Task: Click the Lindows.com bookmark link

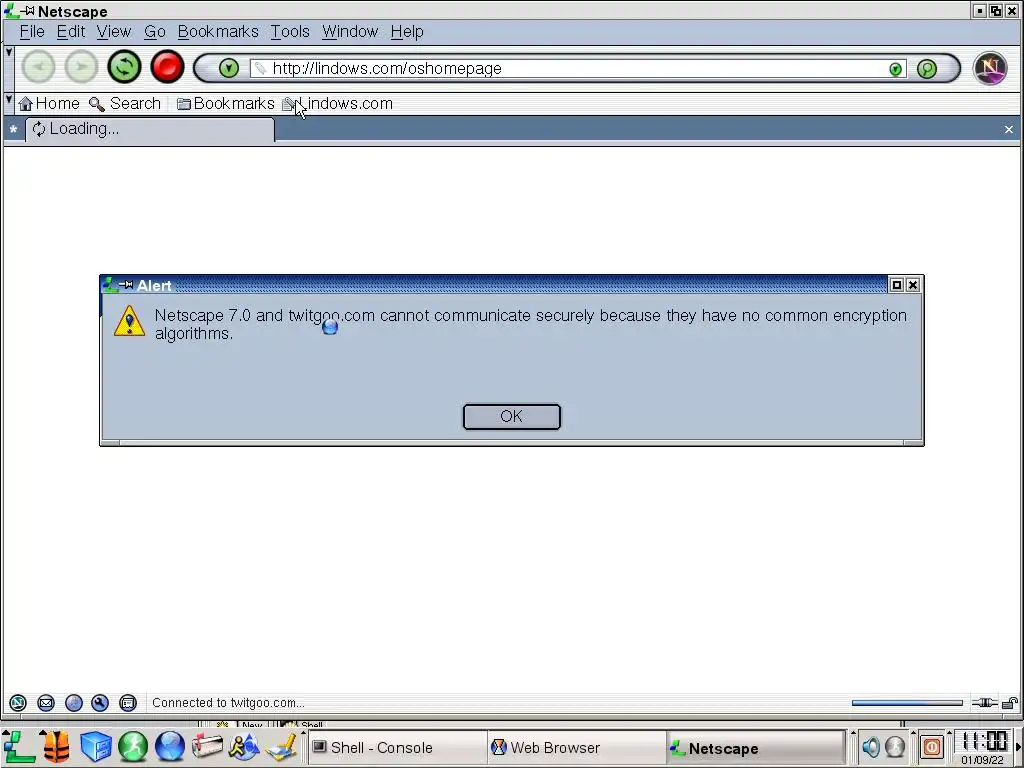Action: (338, 104)
